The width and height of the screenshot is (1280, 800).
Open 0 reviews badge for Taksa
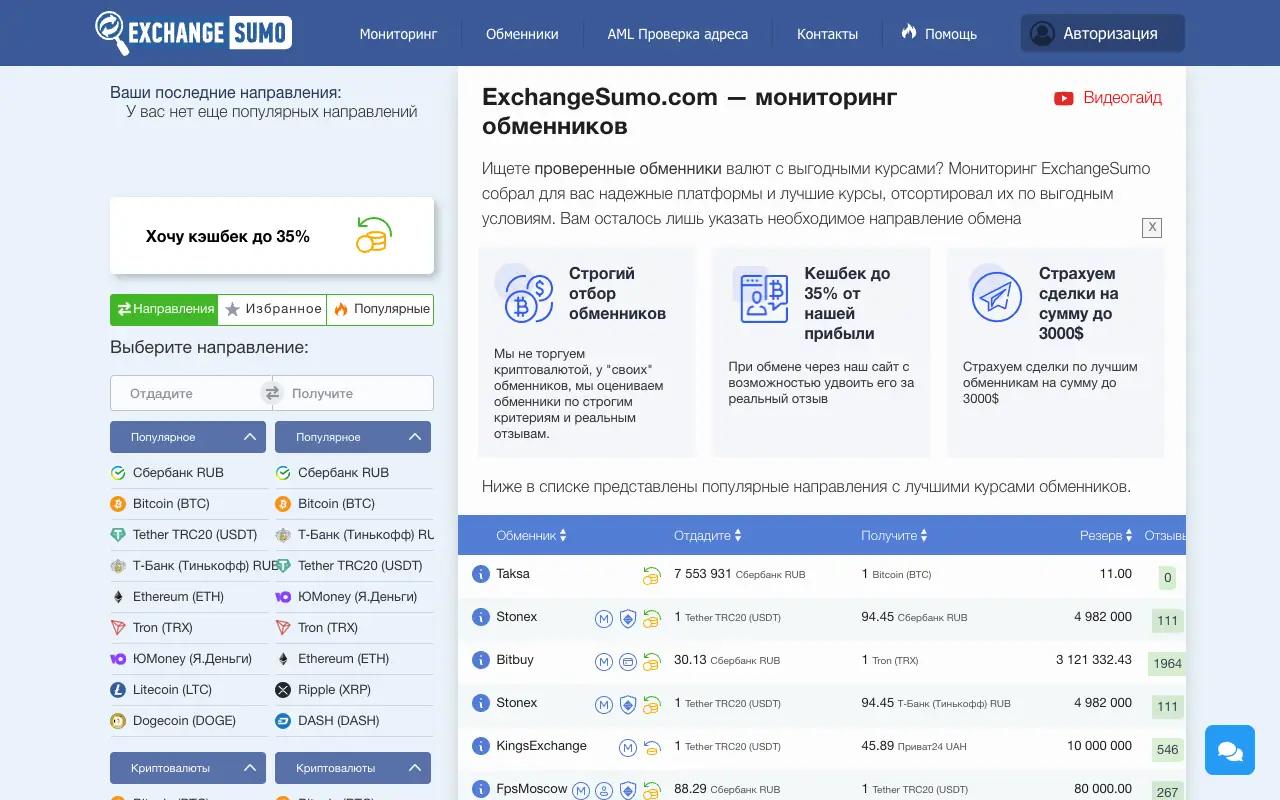tap(1167, 577)
